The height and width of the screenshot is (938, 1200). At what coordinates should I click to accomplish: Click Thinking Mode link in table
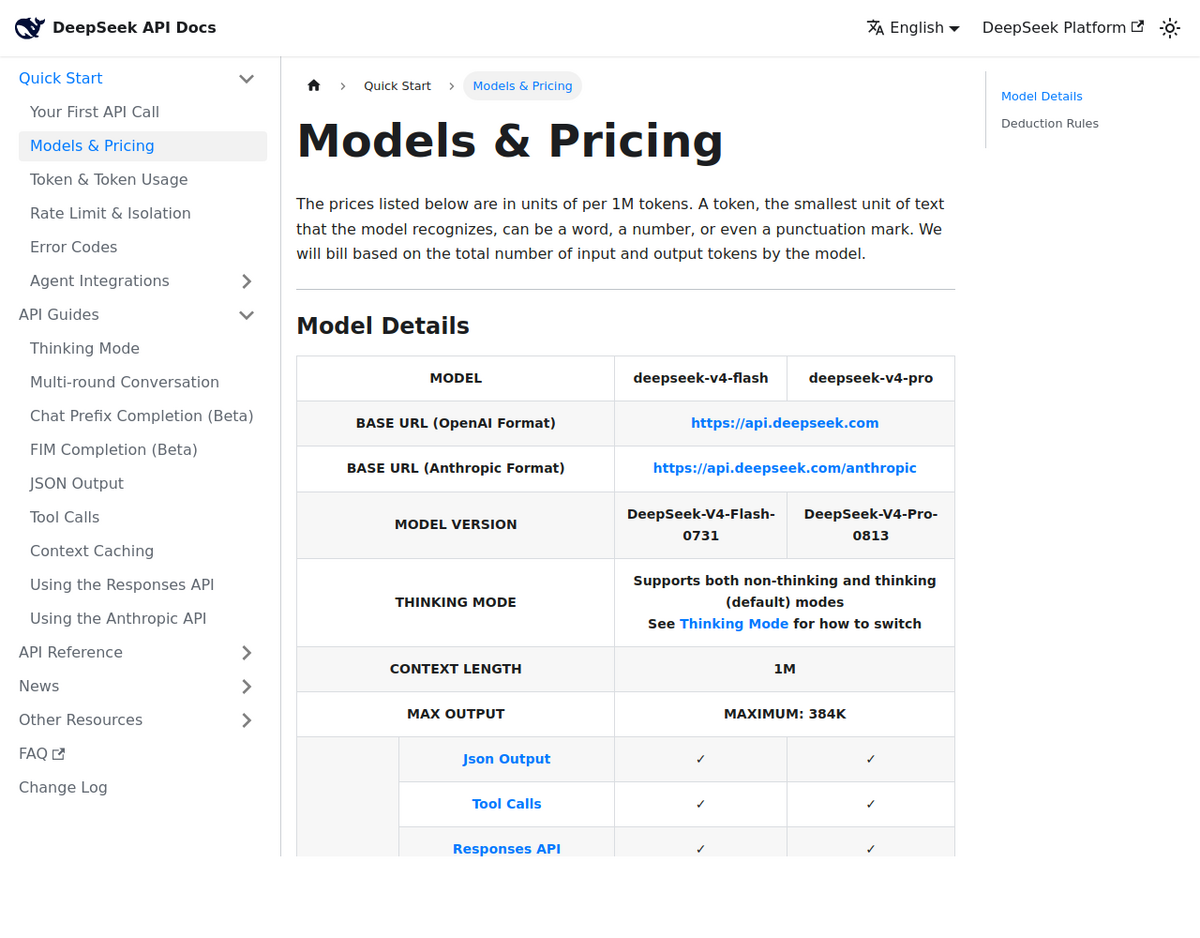coord(734,624)
